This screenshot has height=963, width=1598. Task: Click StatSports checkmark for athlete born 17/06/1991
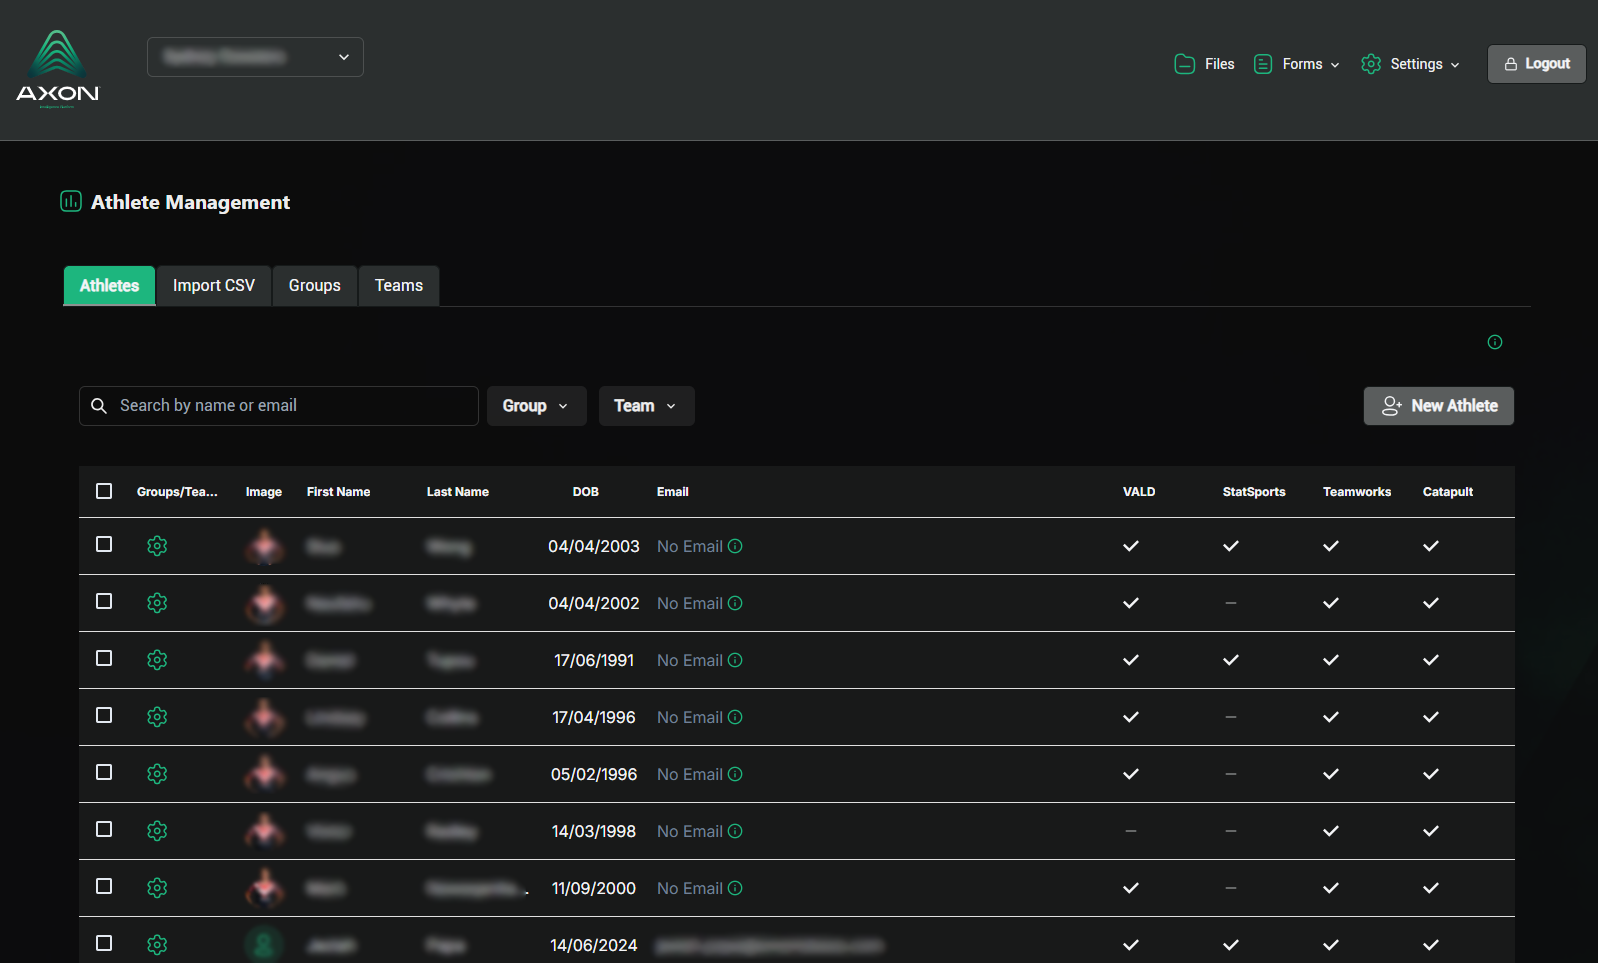(1231, 660)
